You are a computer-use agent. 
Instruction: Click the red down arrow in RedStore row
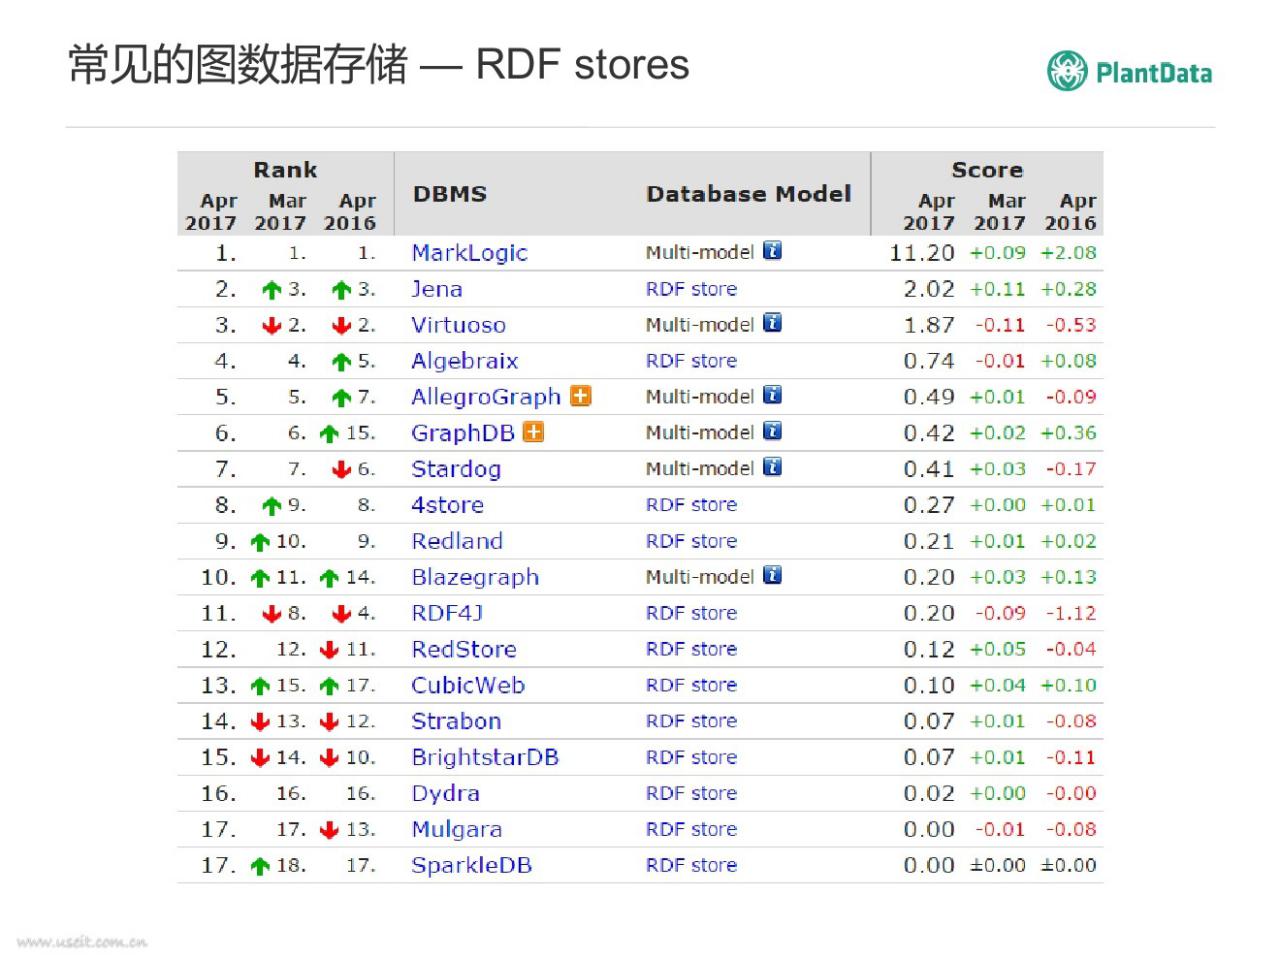coord(329,650)
